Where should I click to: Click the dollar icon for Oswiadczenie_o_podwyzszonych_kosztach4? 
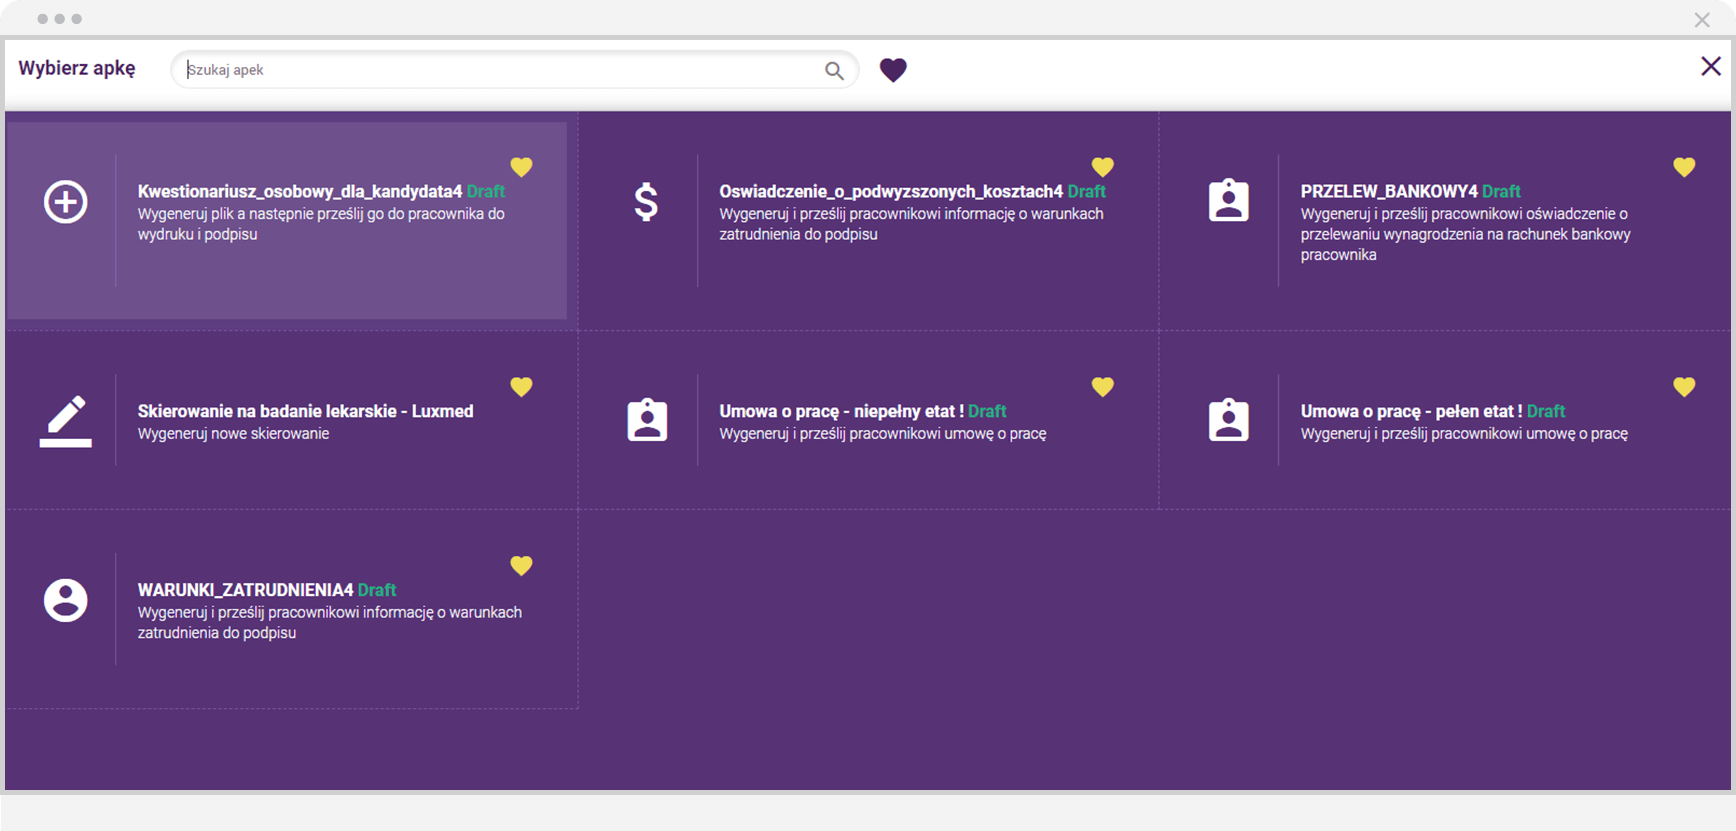point(647,202)
